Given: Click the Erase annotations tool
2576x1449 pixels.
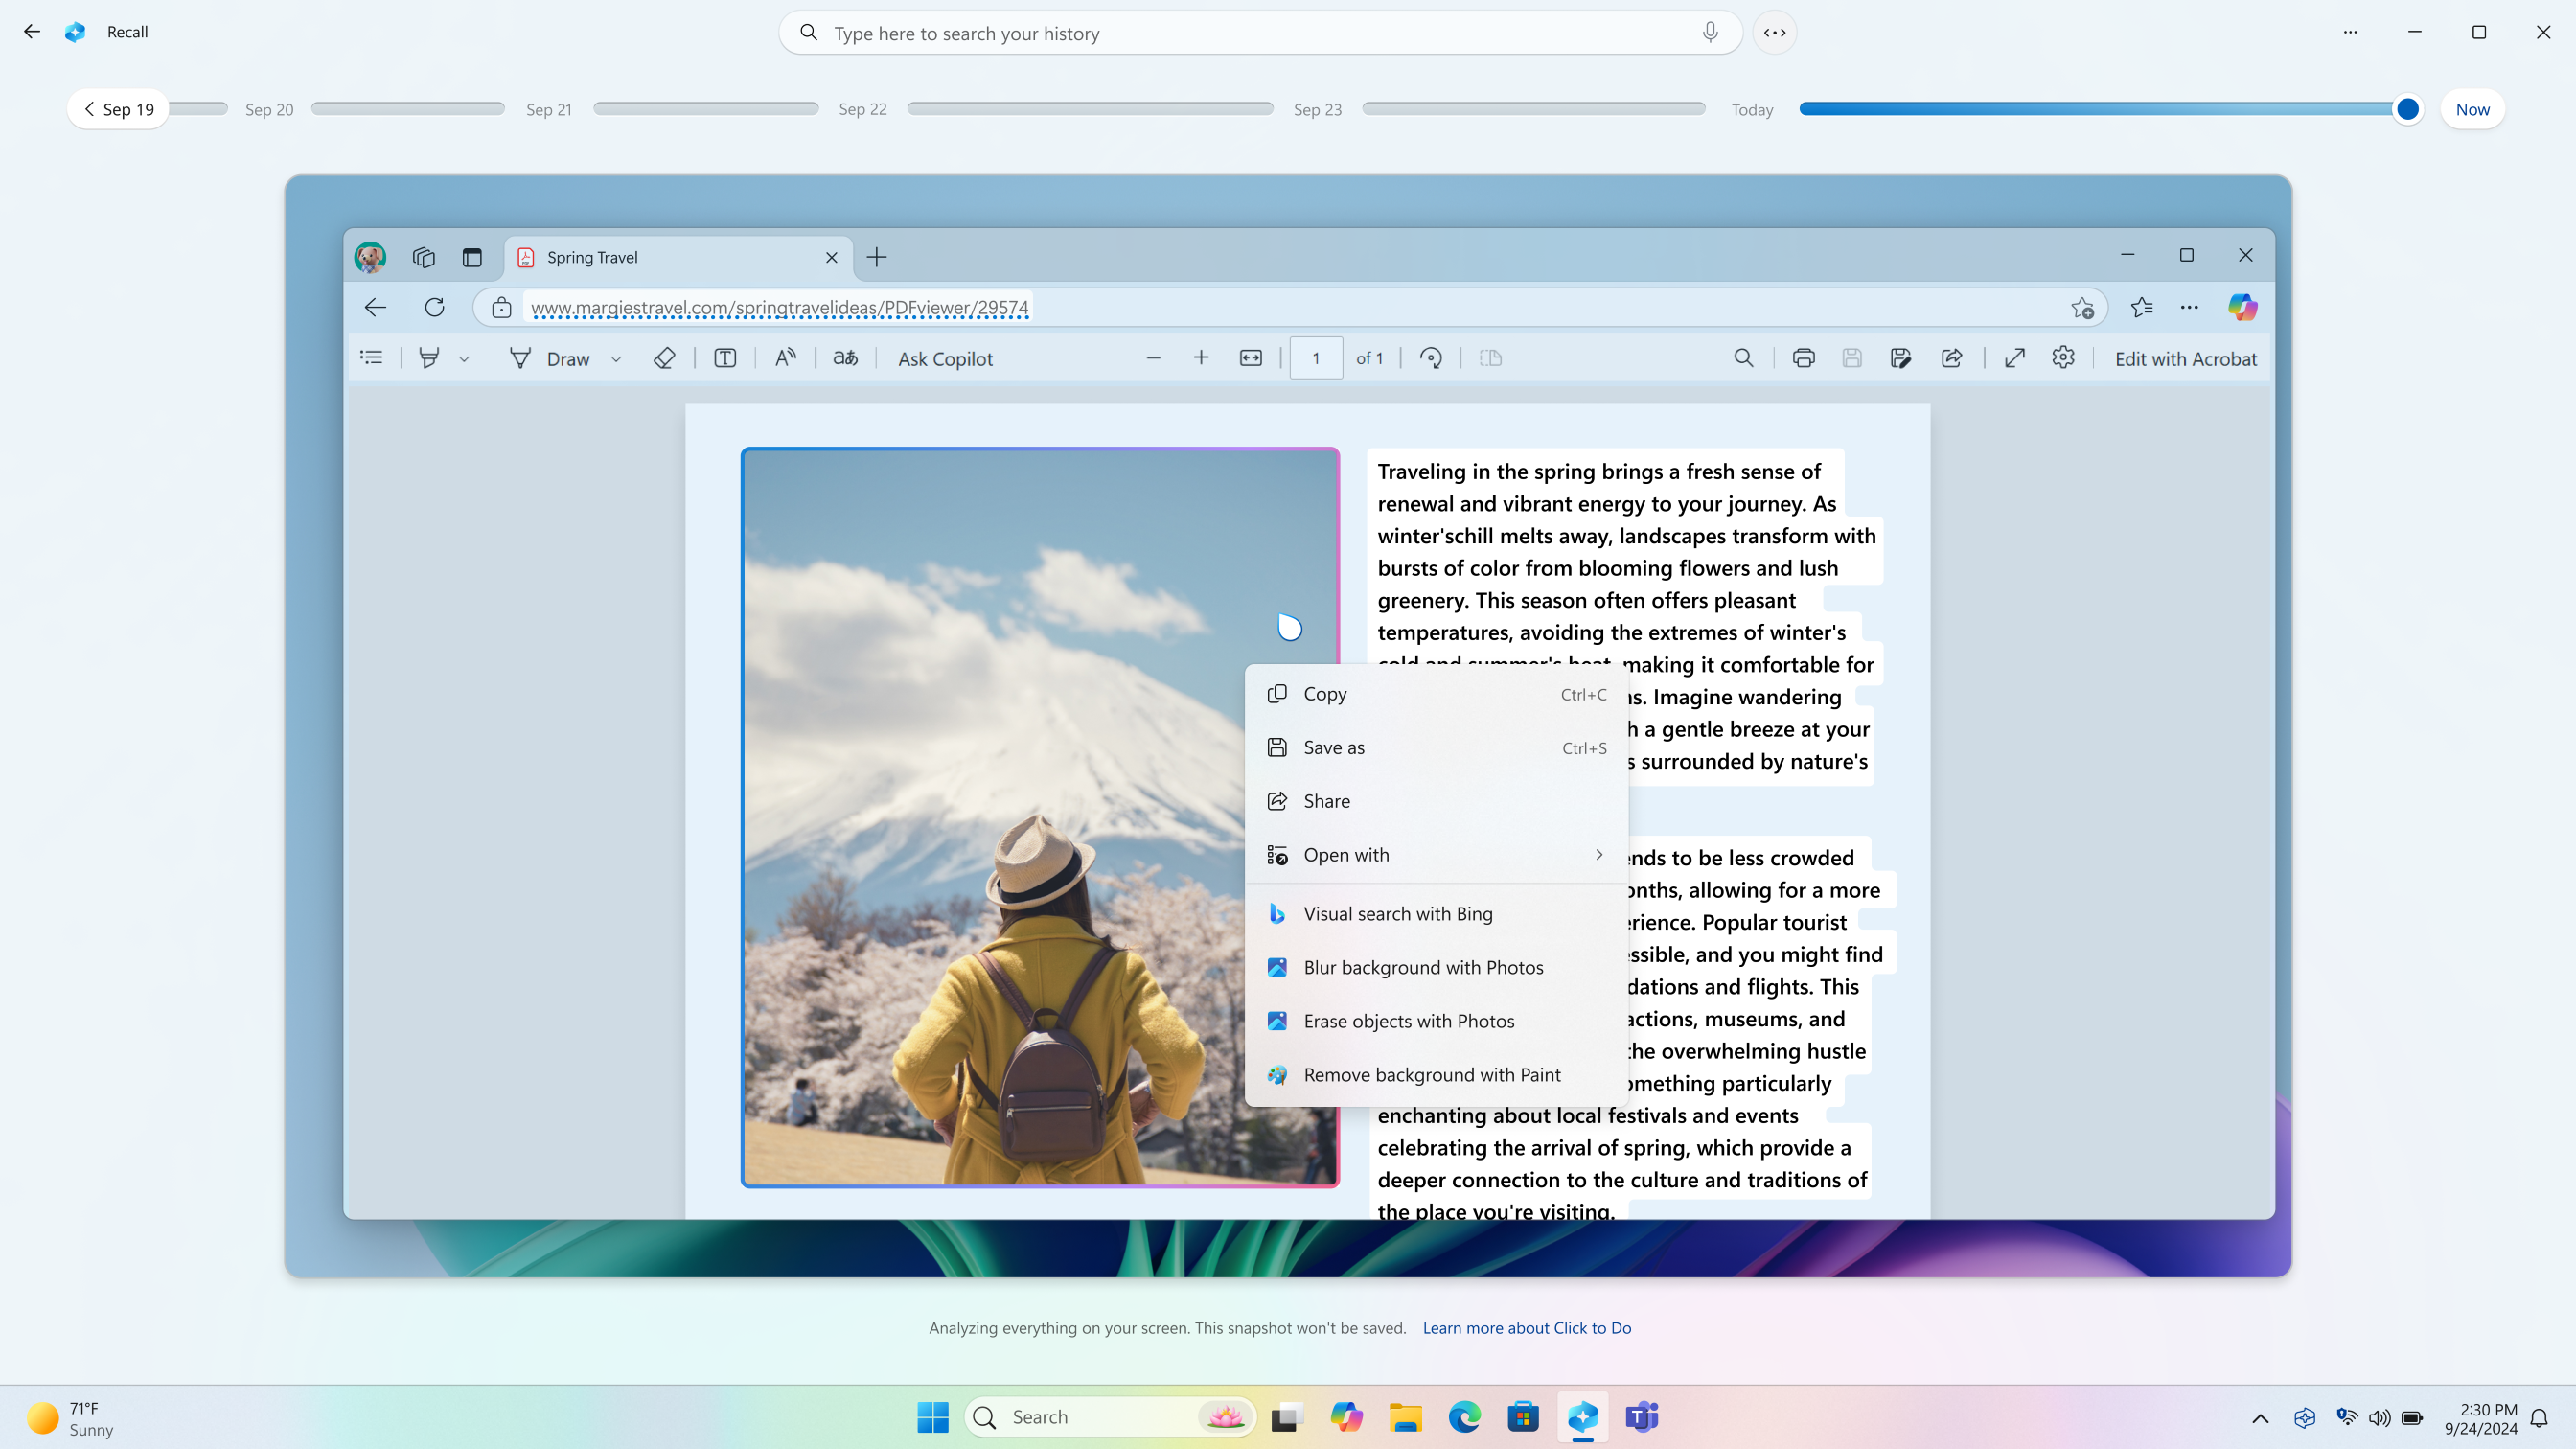Looking at the screenshot, I should click(663, 359).
